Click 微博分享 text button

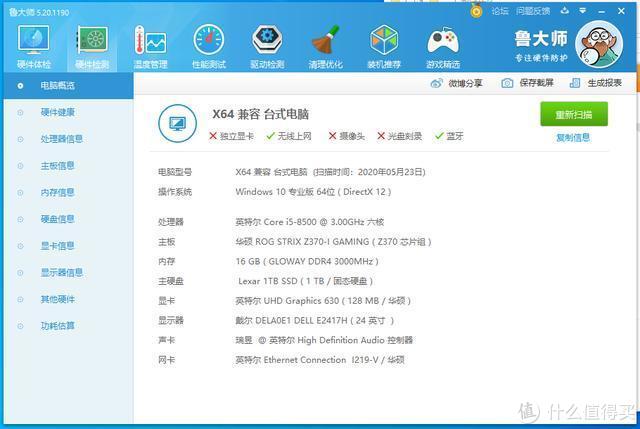(x=465, y=83)
